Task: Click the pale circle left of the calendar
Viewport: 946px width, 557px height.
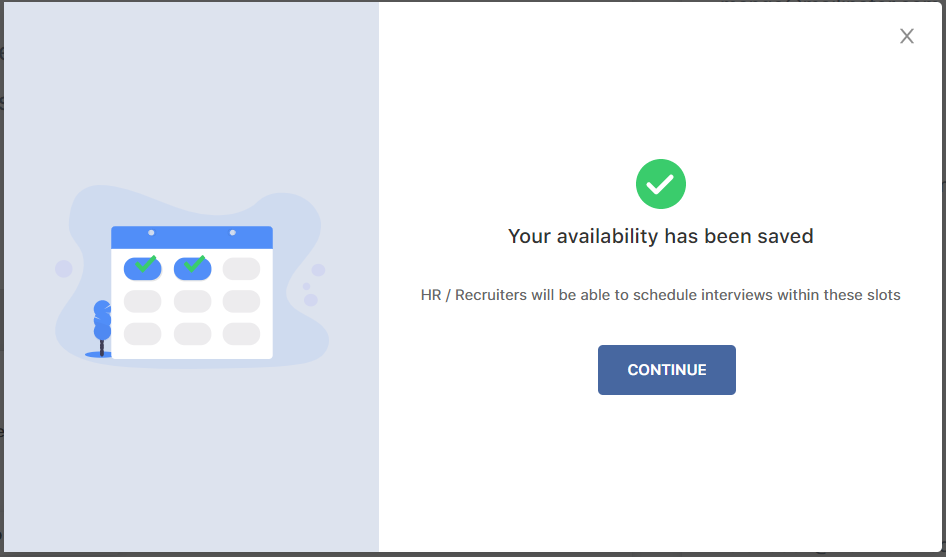Action: (64, 268)
